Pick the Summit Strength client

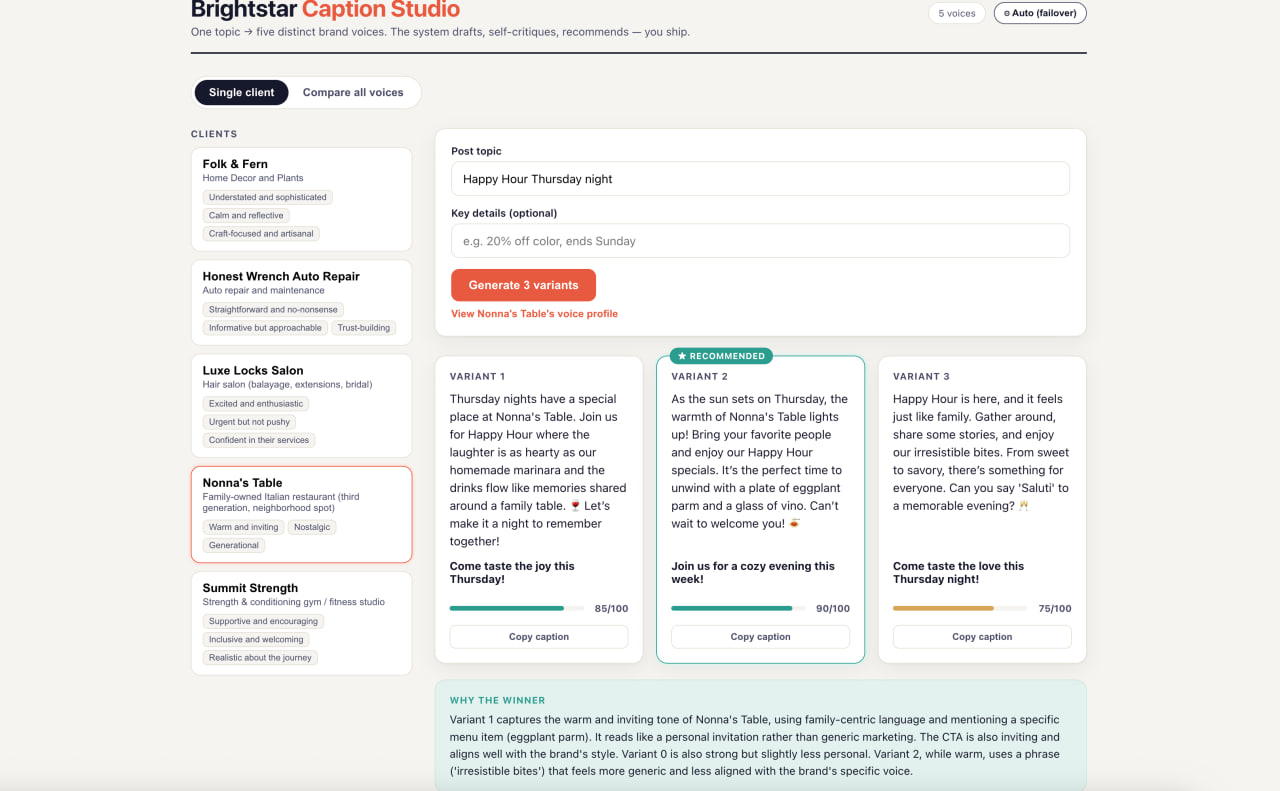pyautogui.click(x=301, y=623)
